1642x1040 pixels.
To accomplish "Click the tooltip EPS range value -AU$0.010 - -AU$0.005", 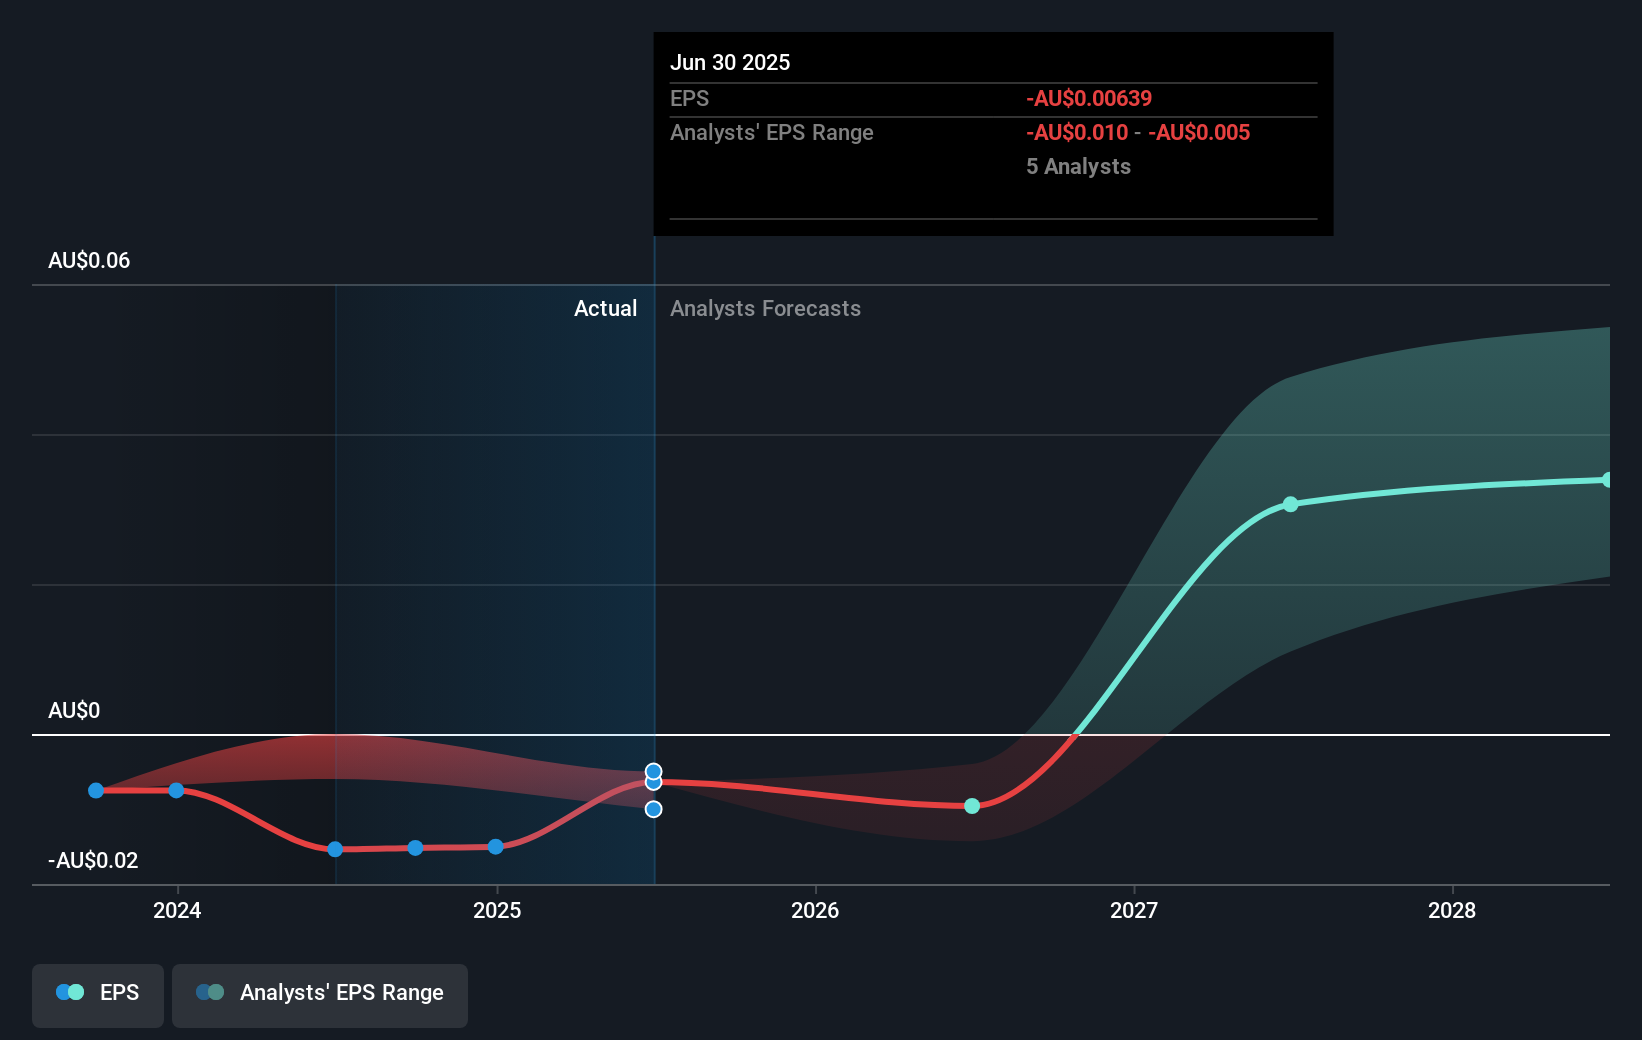I will (1138, 132).
